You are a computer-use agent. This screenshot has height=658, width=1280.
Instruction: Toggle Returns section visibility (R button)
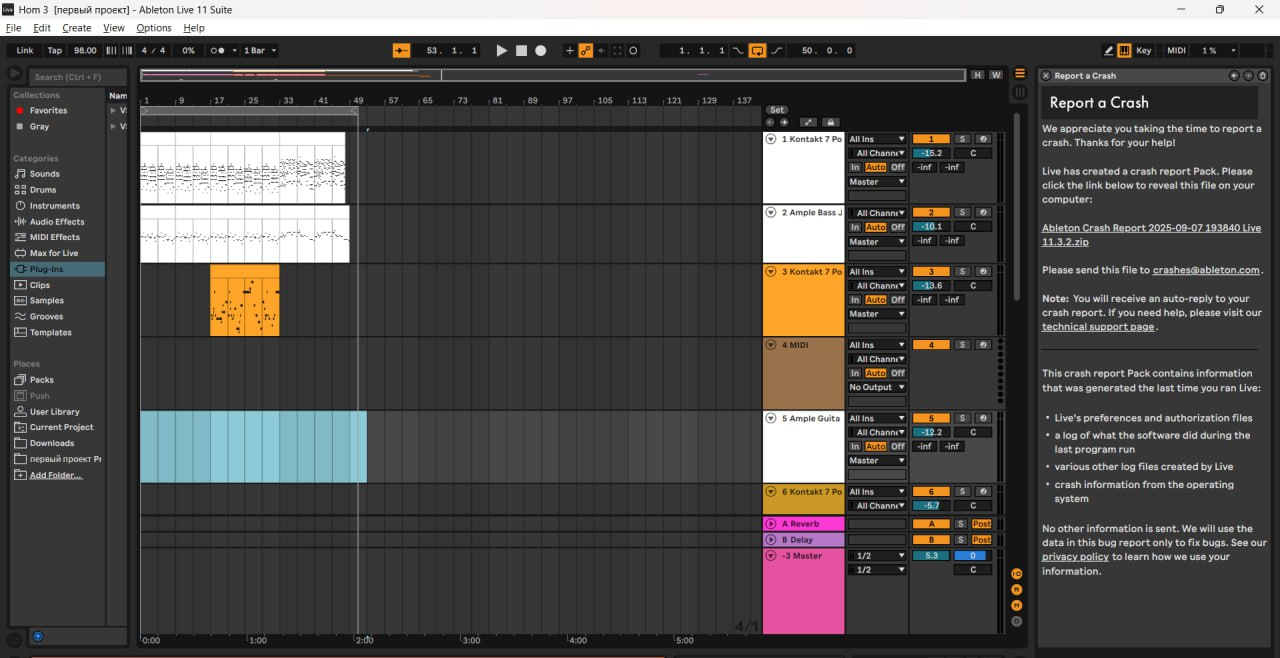[1016, 590]
